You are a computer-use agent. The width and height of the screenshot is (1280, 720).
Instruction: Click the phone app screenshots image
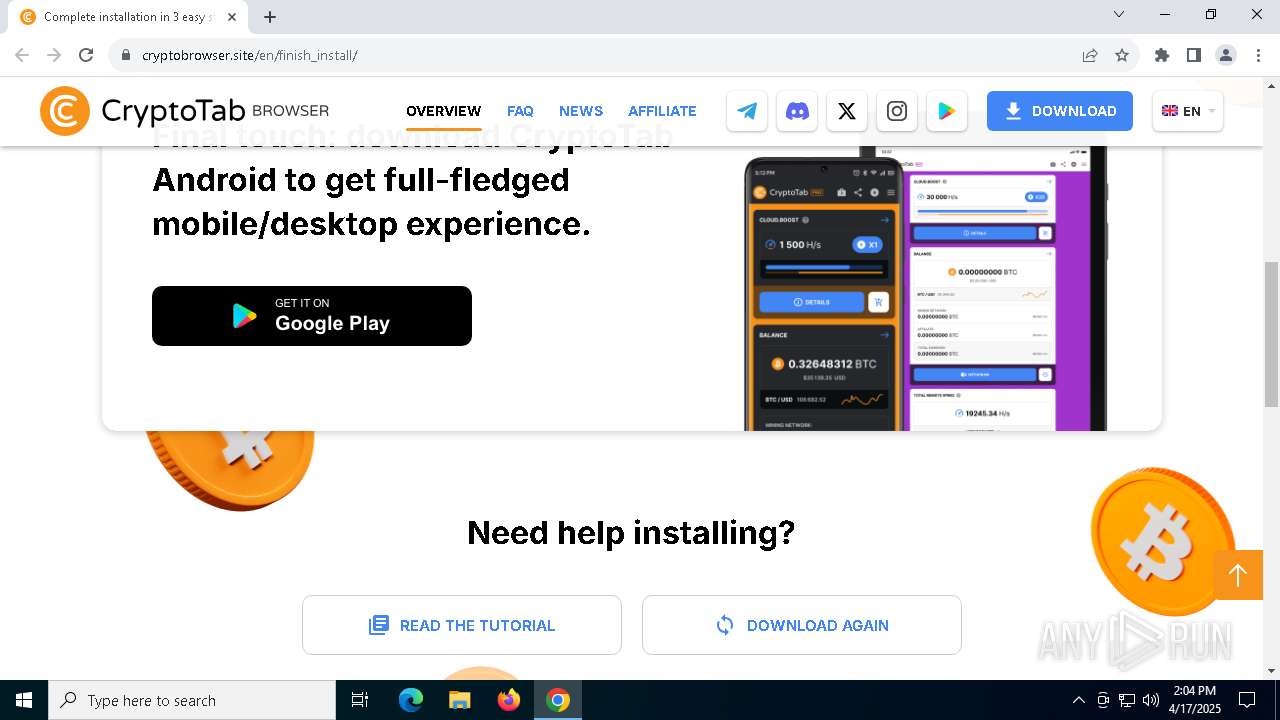(x=926, y=289)
